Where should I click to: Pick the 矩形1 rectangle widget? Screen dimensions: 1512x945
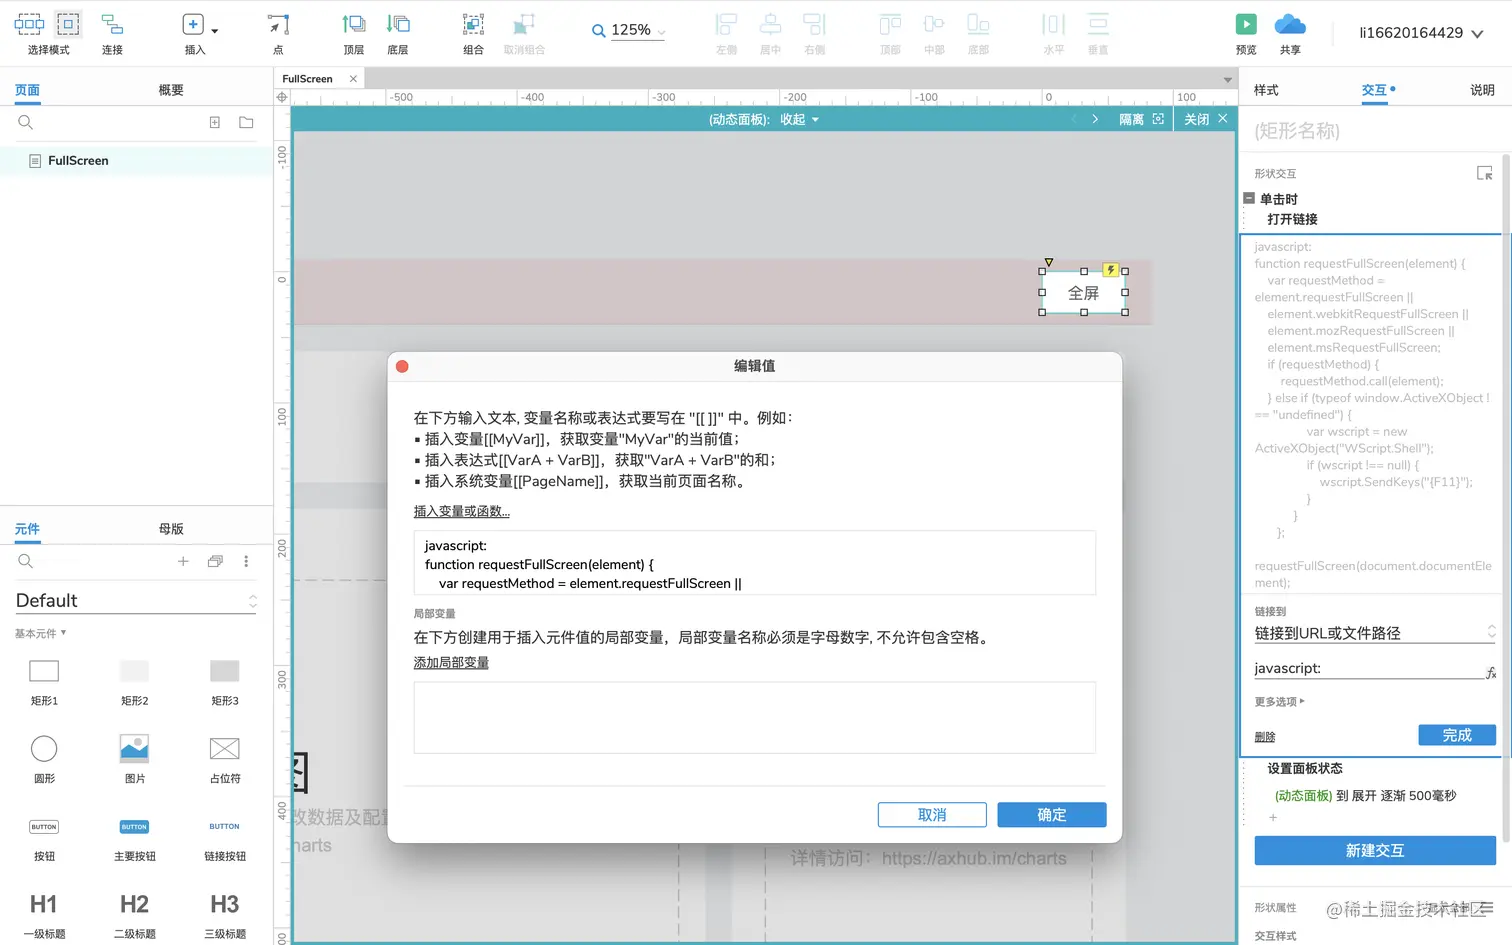pos(44,682)
